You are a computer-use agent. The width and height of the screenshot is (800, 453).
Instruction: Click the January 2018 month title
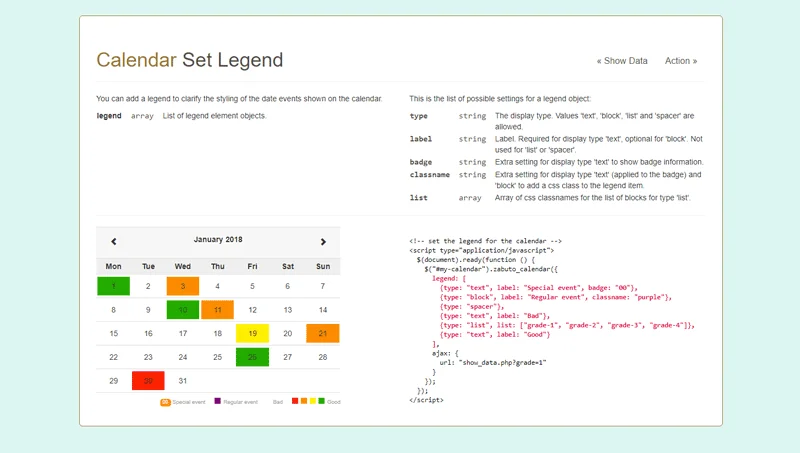coord(218,239)
